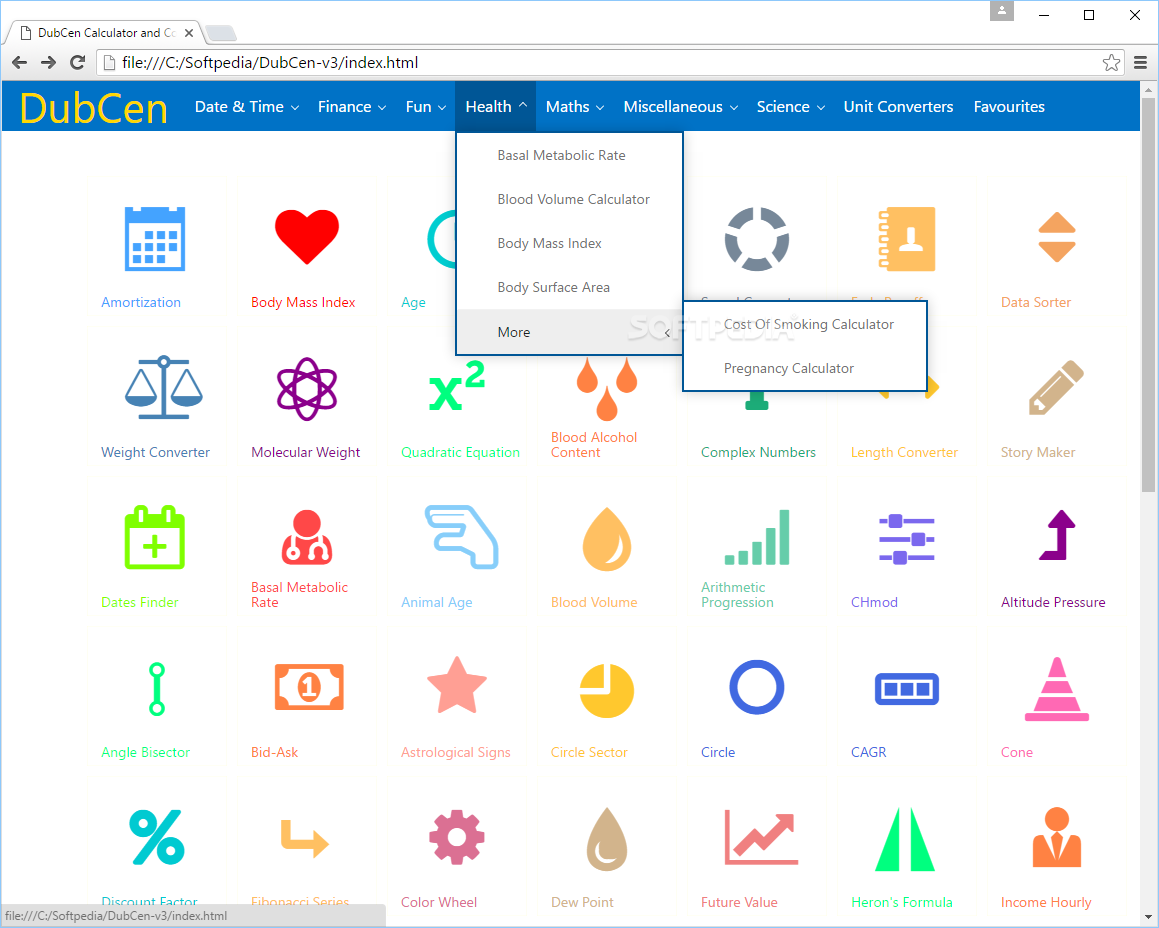Open the Basal Metabolic Rate doctor icon

[x=307, y=538]
